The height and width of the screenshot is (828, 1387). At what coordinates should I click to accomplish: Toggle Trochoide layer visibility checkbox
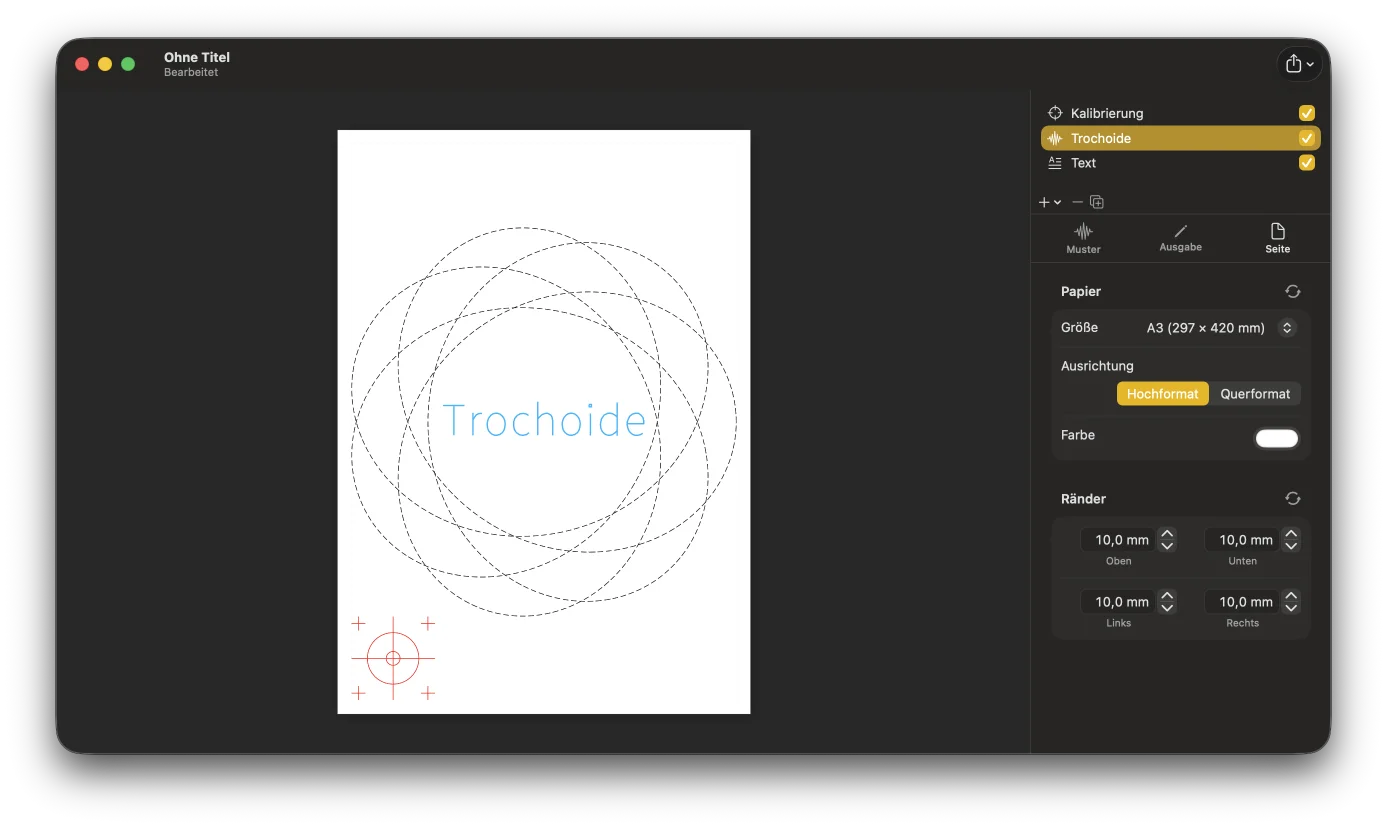(1307, 138)
